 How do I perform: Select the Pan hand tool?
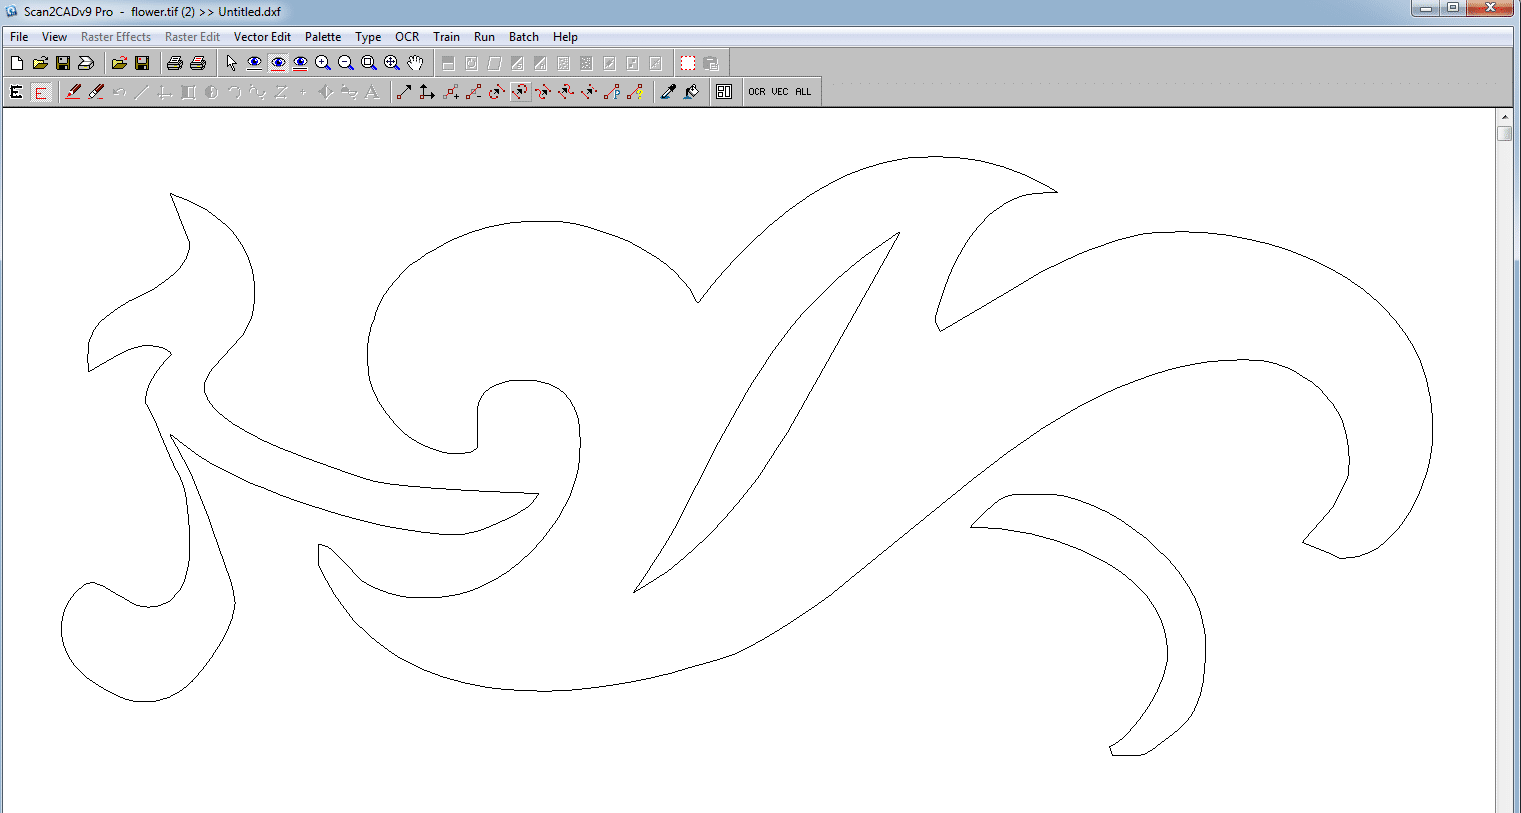[x=414, y=62]
